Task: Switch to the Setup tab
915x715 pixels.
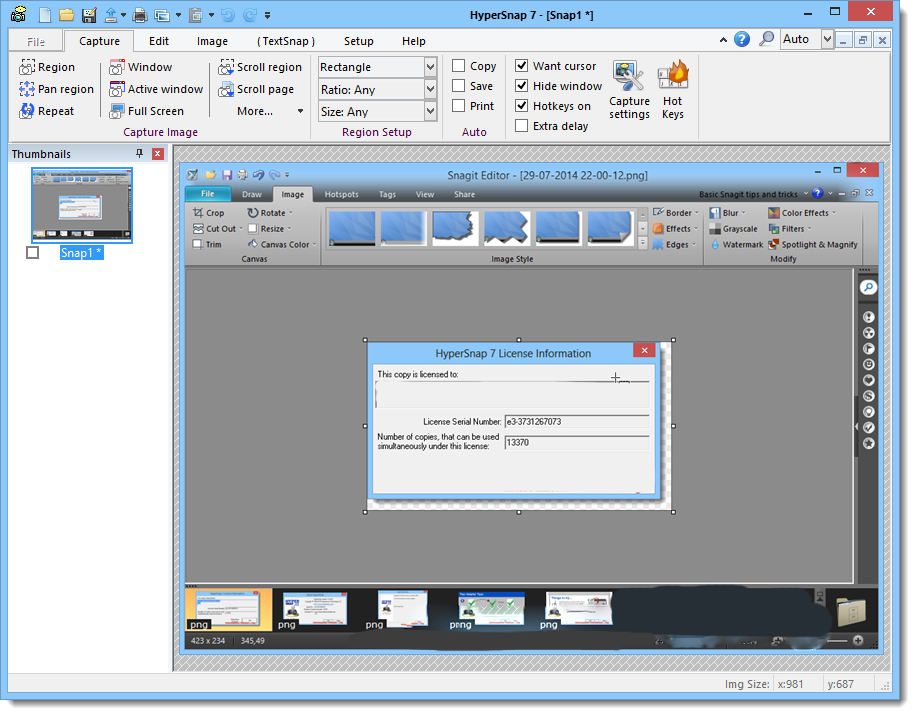Action: click(358, 41)
